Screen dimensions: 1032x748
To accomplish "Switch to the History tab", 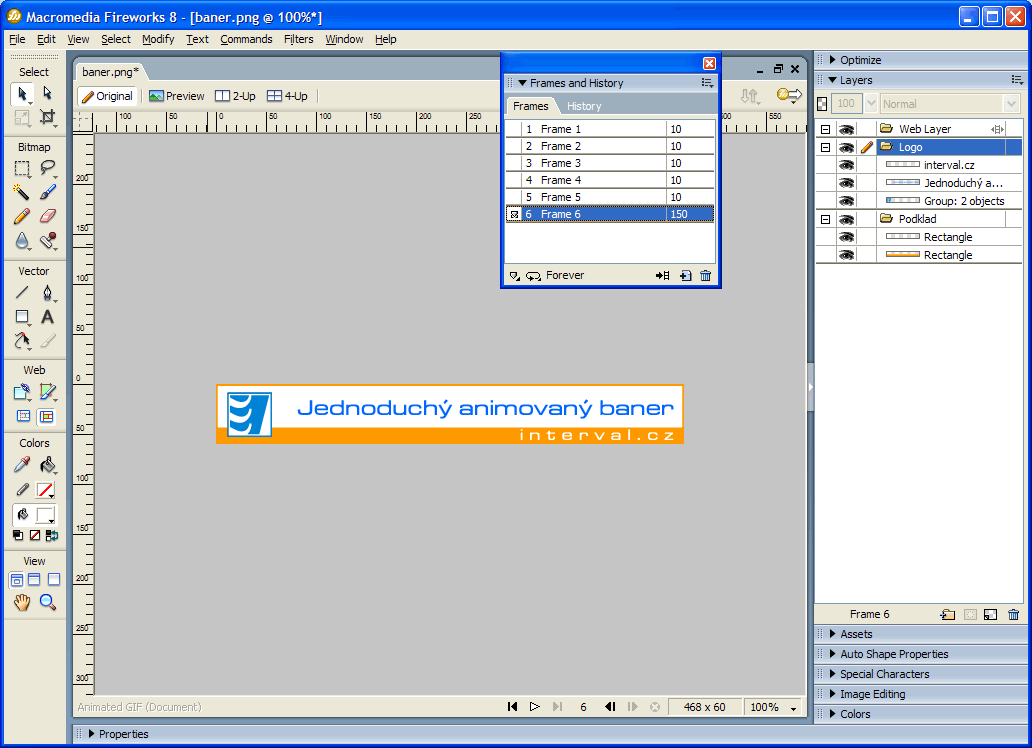I will pos(584,106).
